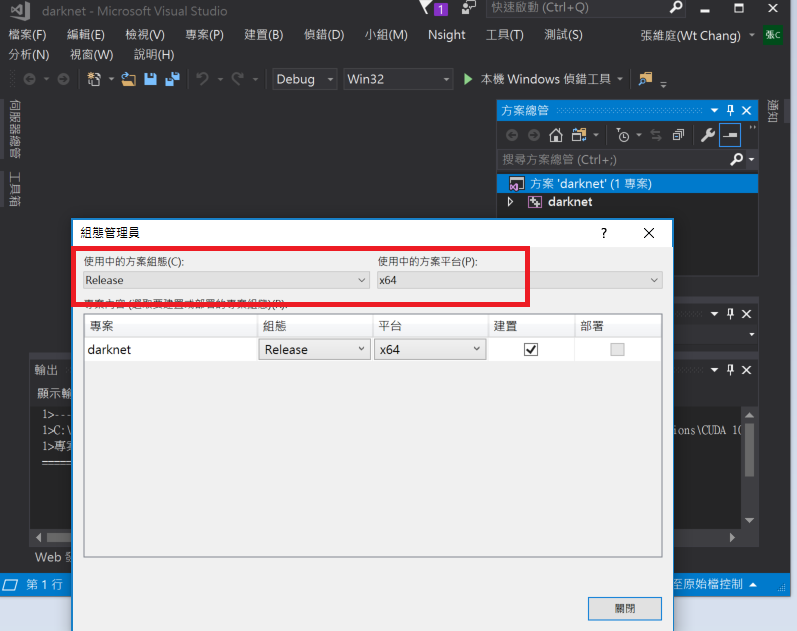The width and height of the screenshot is (797, 631).
Task: Click the find in files toolbar icon
Action: tap(645, 79)
